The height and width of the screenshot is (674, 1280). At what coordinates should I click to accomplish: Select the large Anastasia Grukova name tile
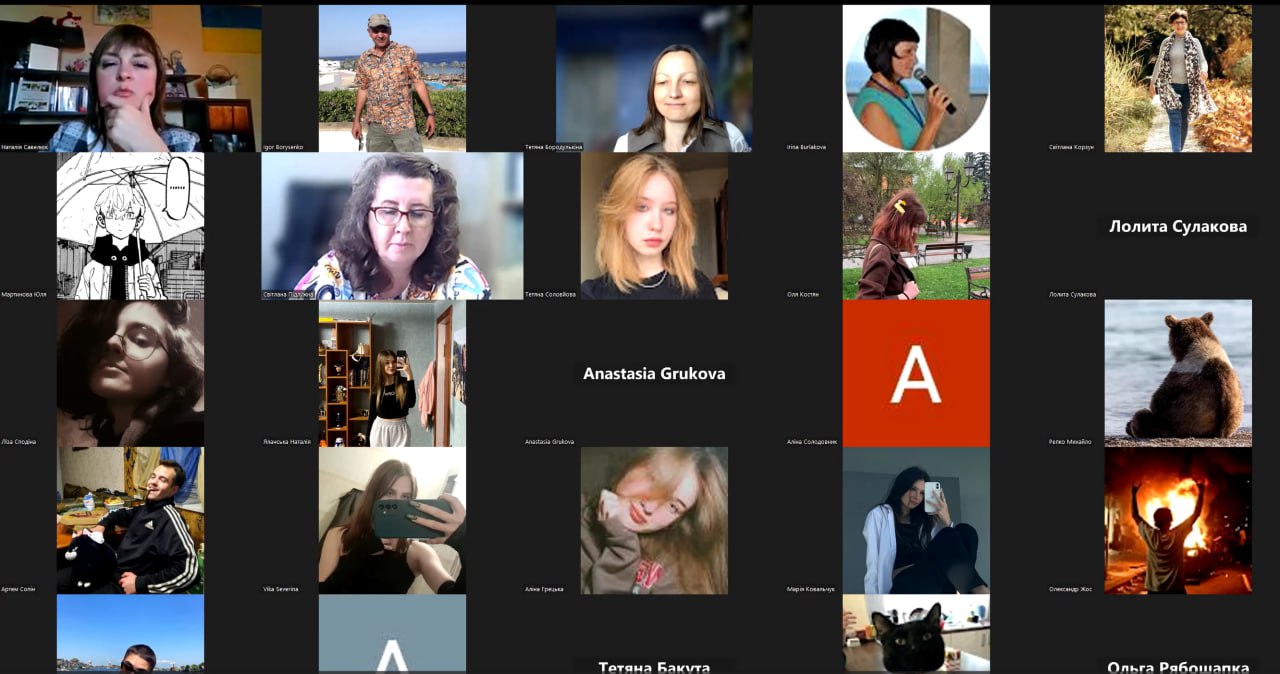654,373
